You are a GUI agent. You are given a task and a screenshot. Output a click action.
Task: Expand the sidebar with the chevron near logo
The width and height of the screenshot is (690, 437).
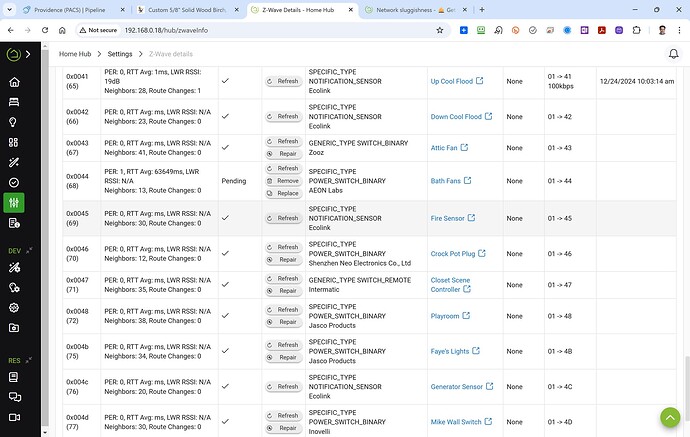pyautogui.click(x=28, y=54)
